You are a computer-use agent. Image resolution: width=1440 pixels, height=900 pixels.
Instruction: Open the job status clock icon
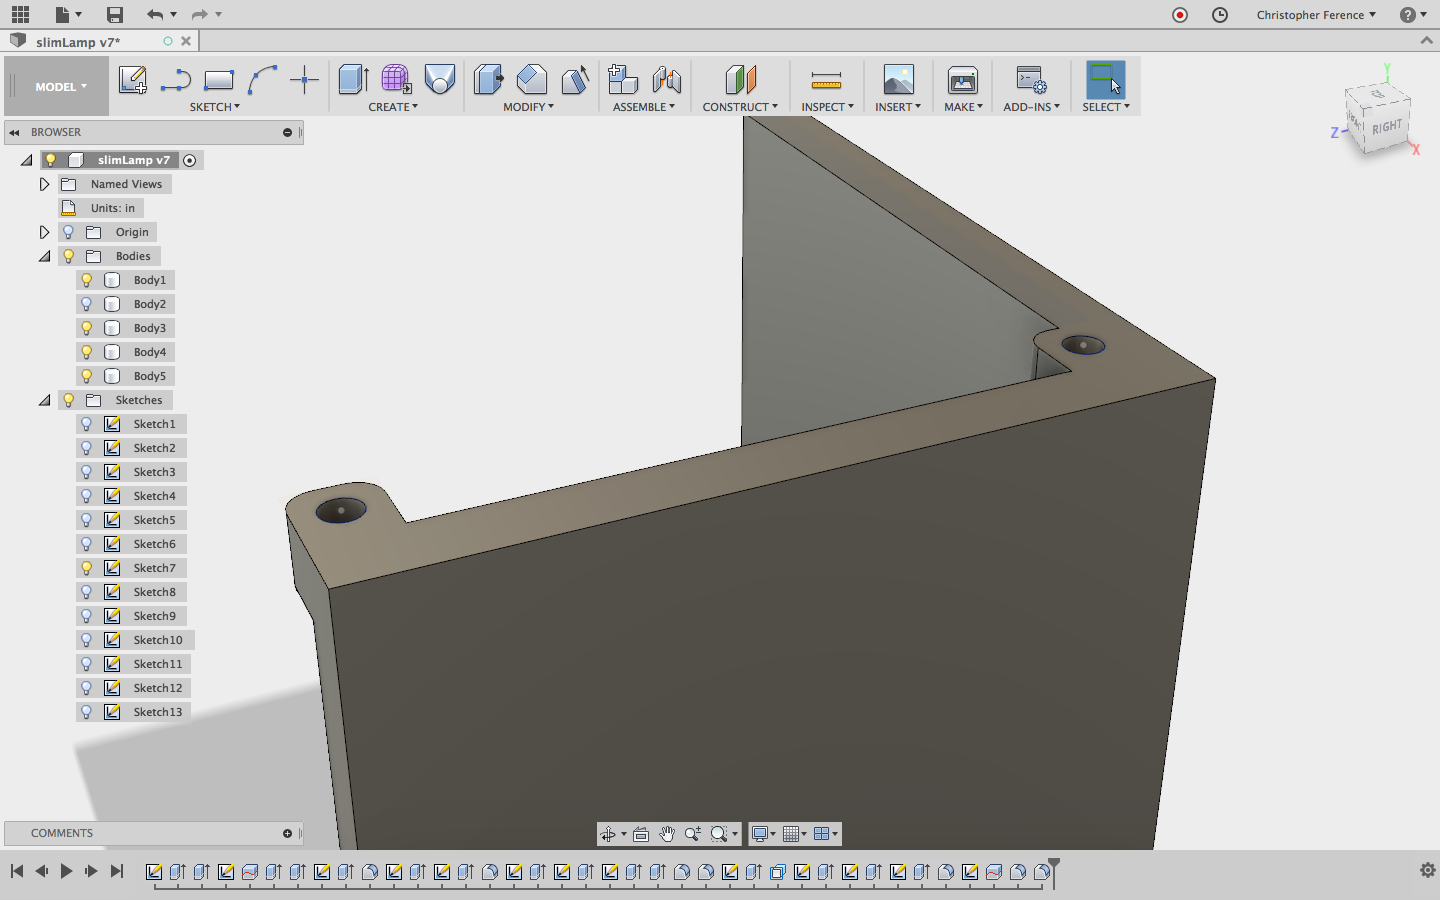coord(1220,15)
